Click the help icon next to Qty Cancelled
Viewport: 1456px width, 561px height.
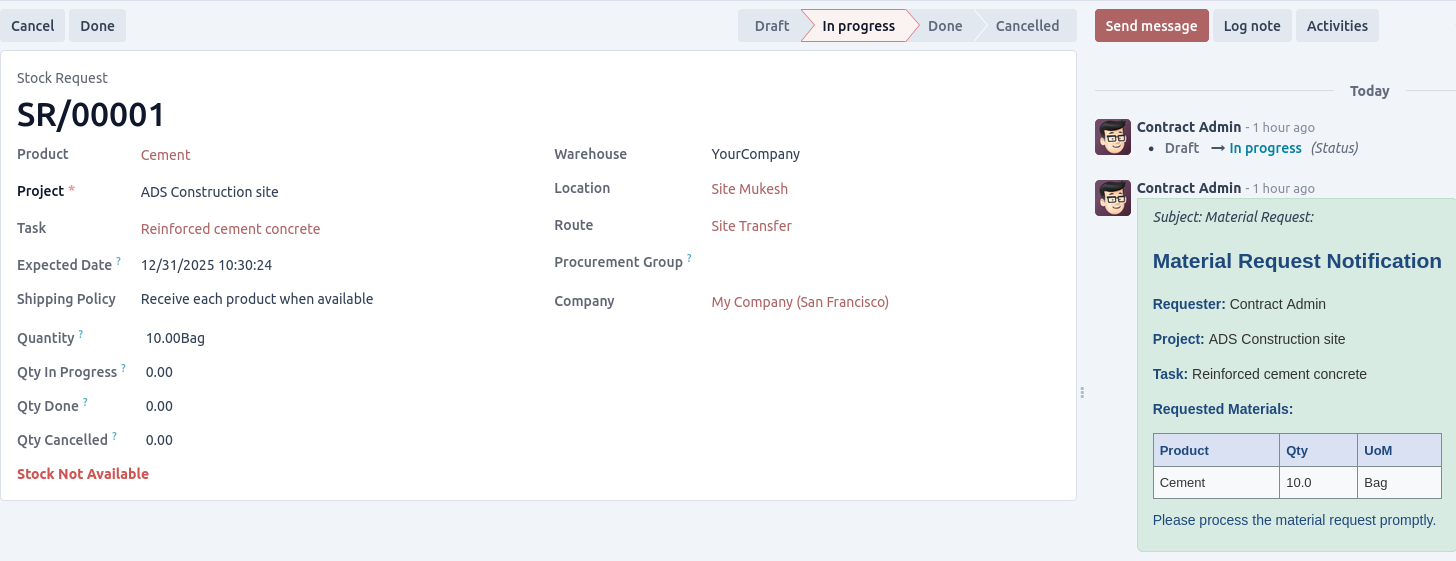point(115,436)
